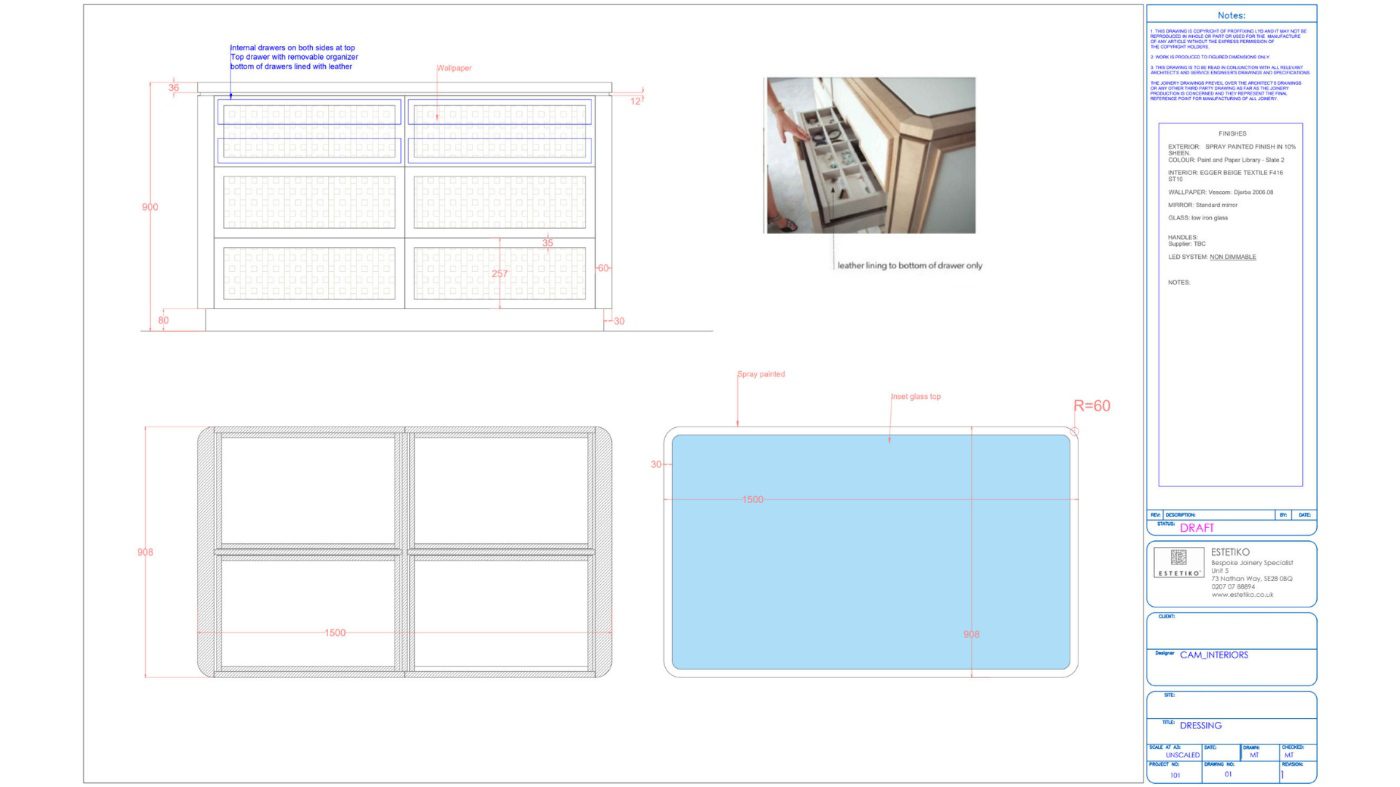Image resolution: width=1400 pixels, height=787 pixels.
Task: Click the Spray painted callout label
Action: 761,372
